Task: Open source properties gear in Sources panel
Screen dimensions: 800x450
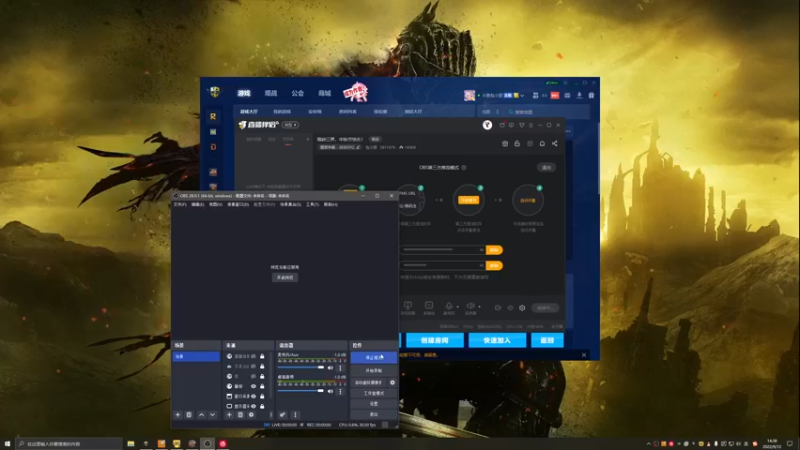Action: (251, 415)
